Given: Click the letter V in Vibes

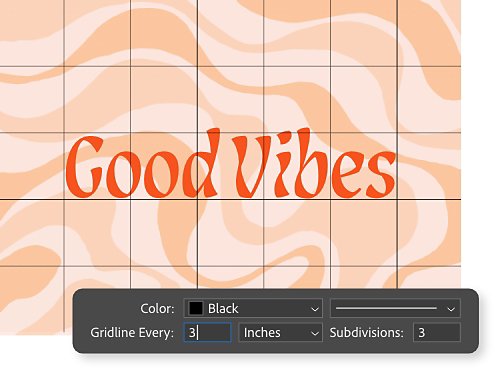Looking at the screenshot, I should coord(252,166).
